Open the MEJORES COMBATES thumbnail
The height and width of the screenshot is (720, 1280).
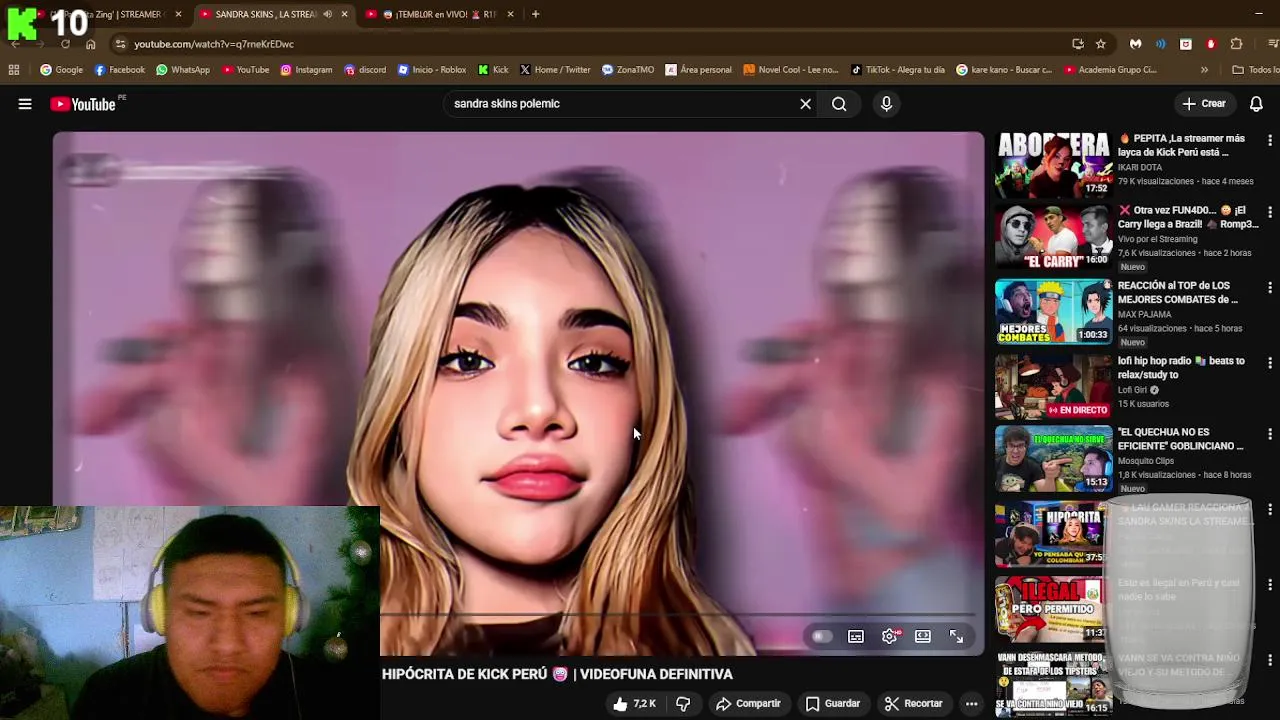[x=1053, y=312]
